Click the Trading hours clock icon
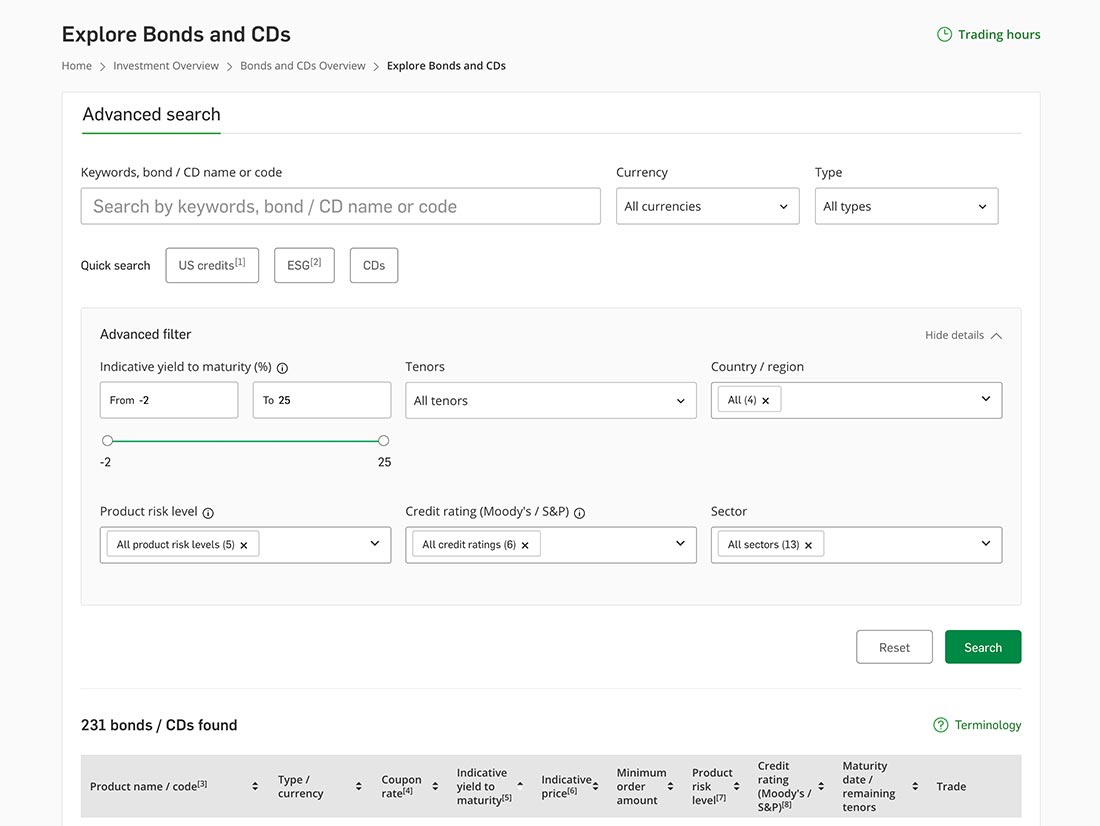This screenshot has height=826, width=1100. pyautogui.click(x=944, y=34)
